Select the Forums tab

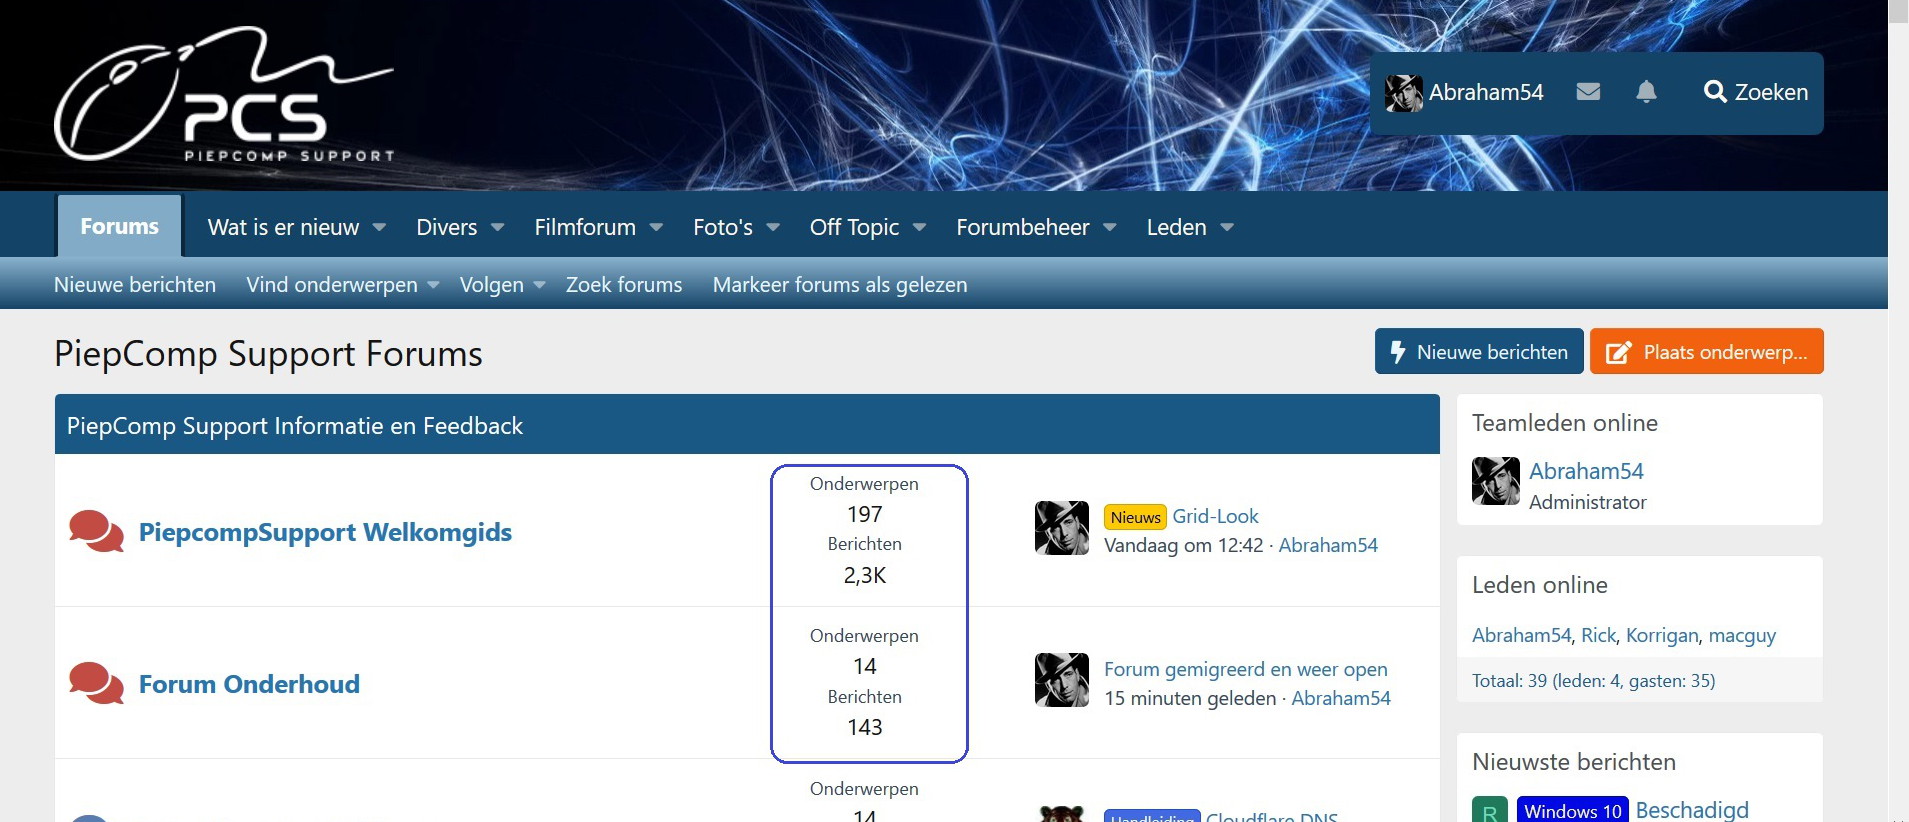[x=119, y=227]
